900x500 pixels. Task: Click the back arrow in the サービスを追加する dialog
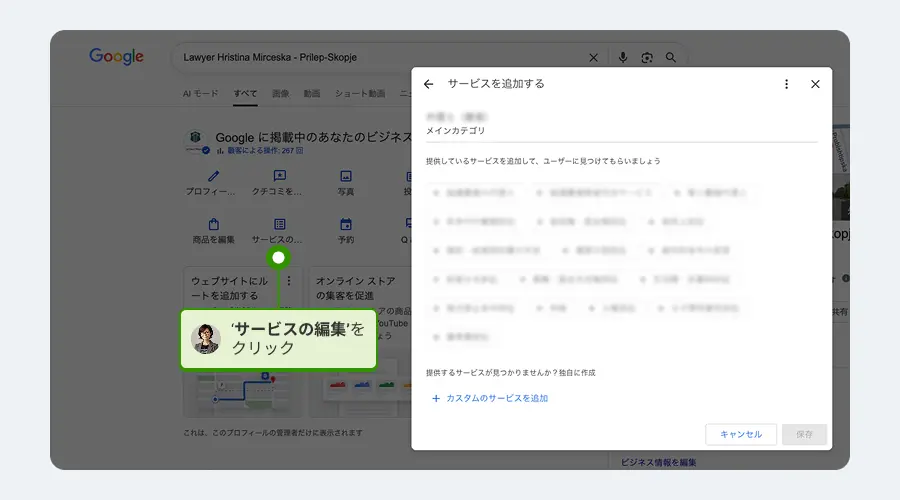(x=429, y=84)
